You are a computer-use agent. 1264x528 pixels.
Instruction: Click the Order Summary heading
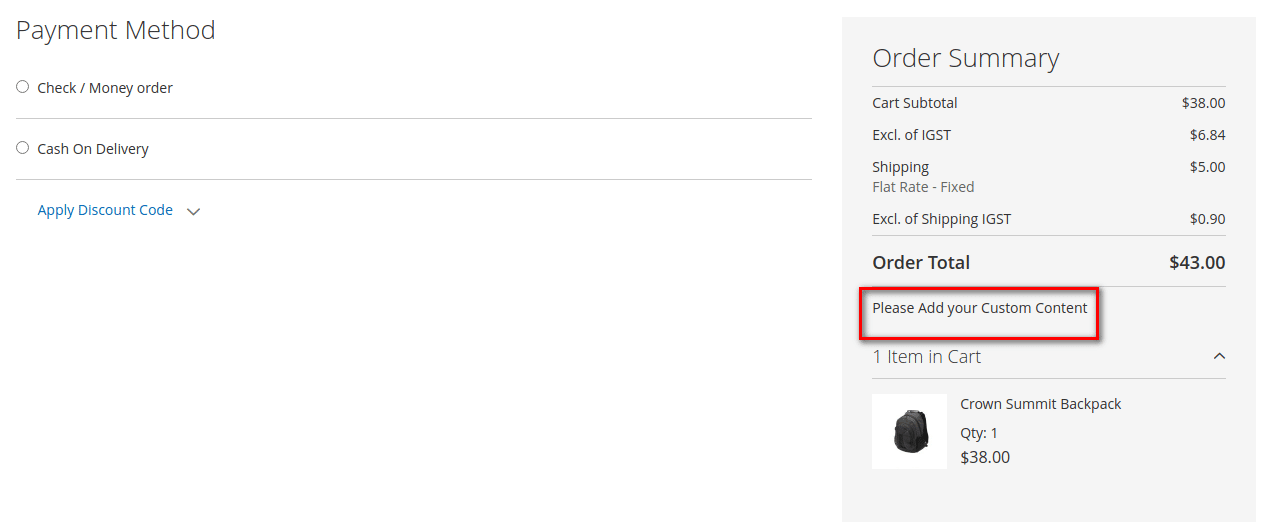[965, 58]
